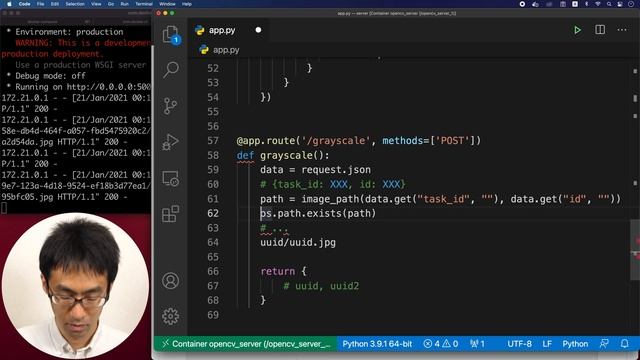This screenshot has width=640, height=360.
Task: Click the feedback icon in status bar
Action: (604, 344)
